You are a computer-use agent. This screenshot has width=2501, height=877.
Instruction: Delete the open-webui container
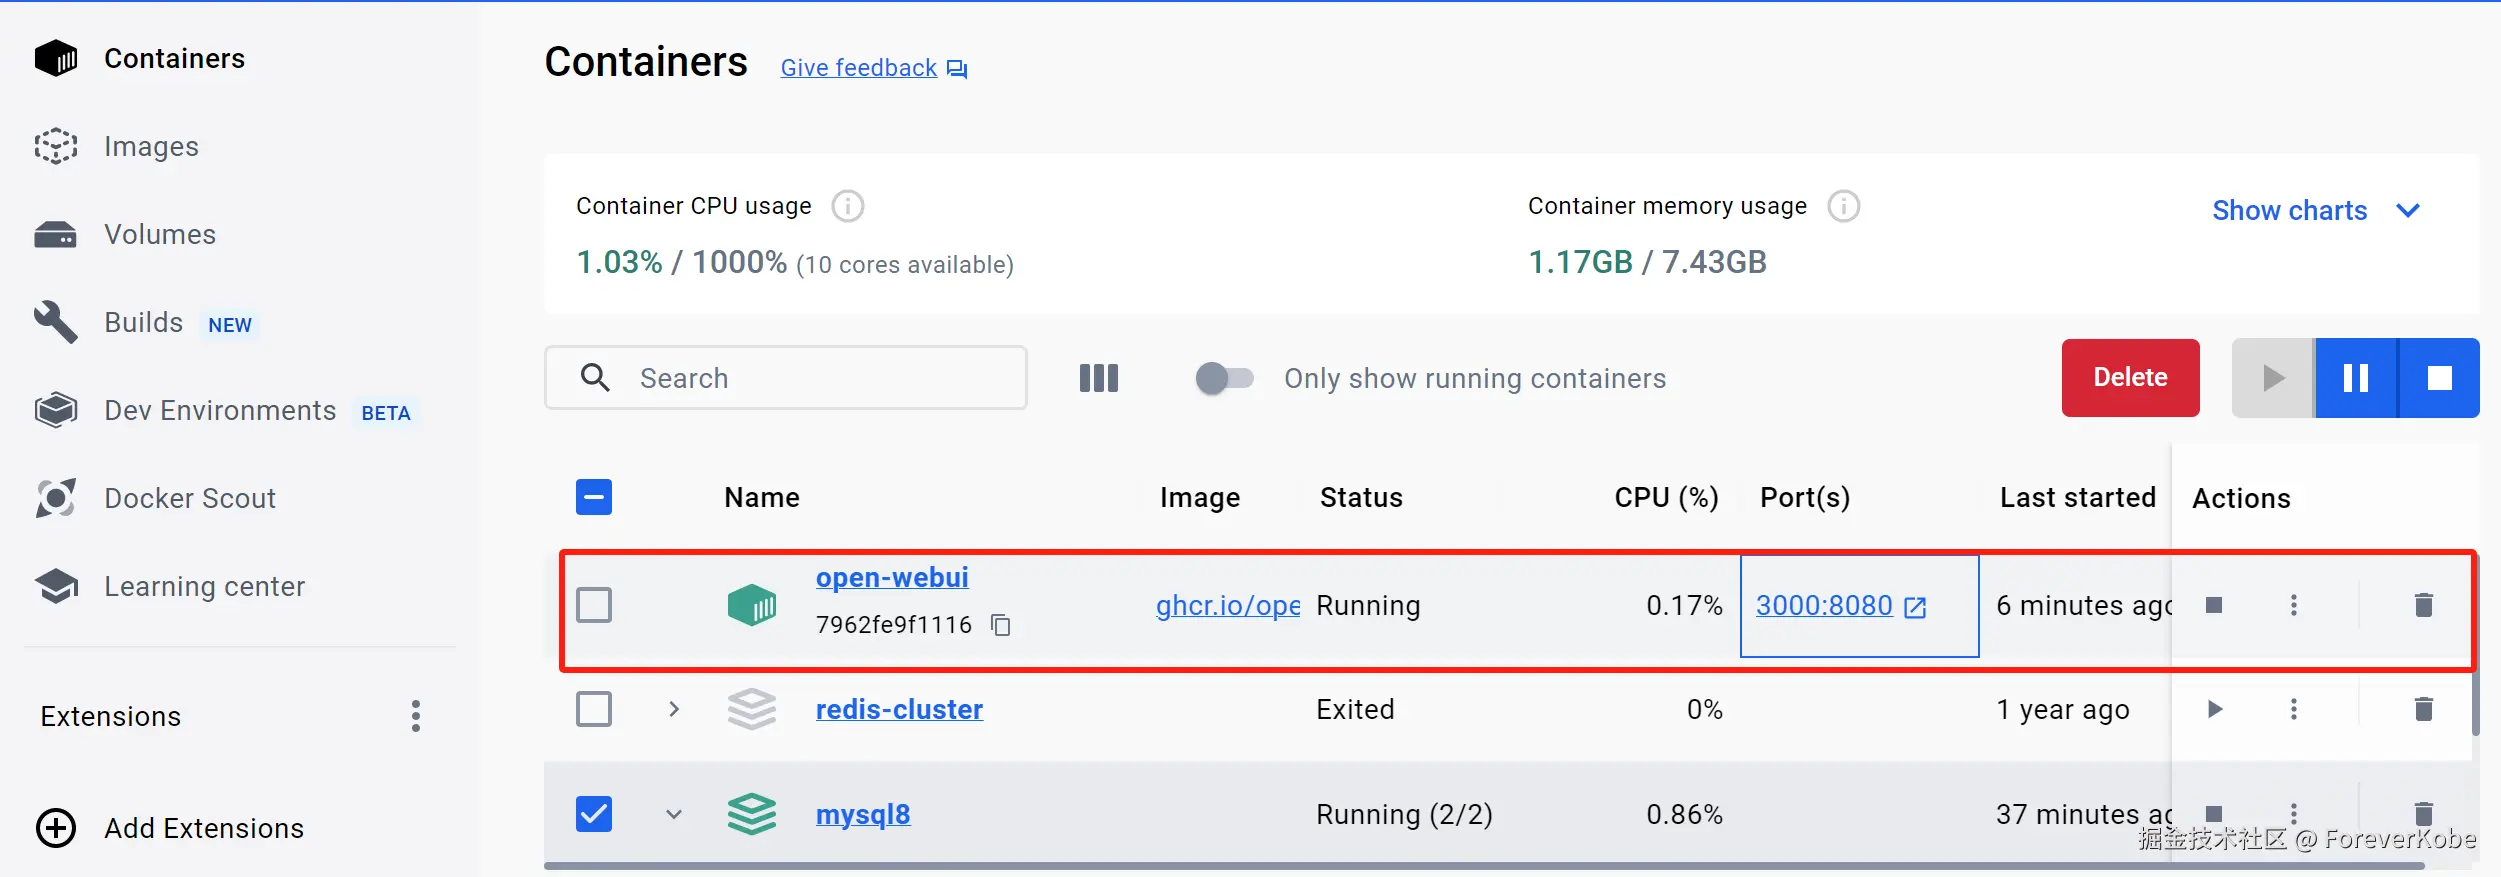pos(2424,605)
